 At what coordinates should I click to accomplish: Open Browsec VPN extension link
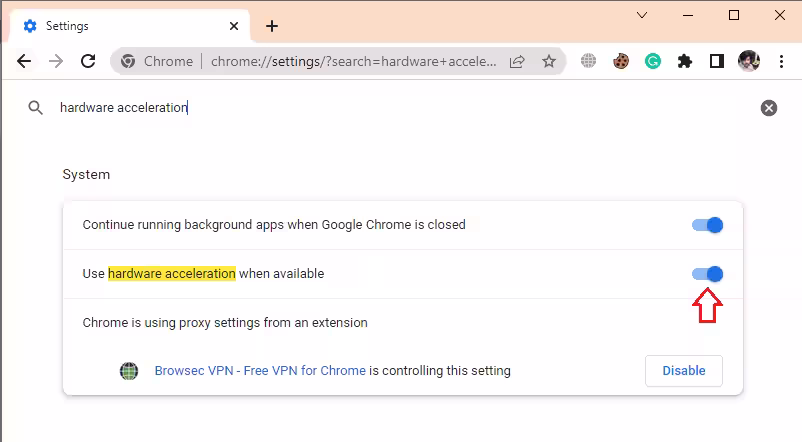tap(260, 371)
